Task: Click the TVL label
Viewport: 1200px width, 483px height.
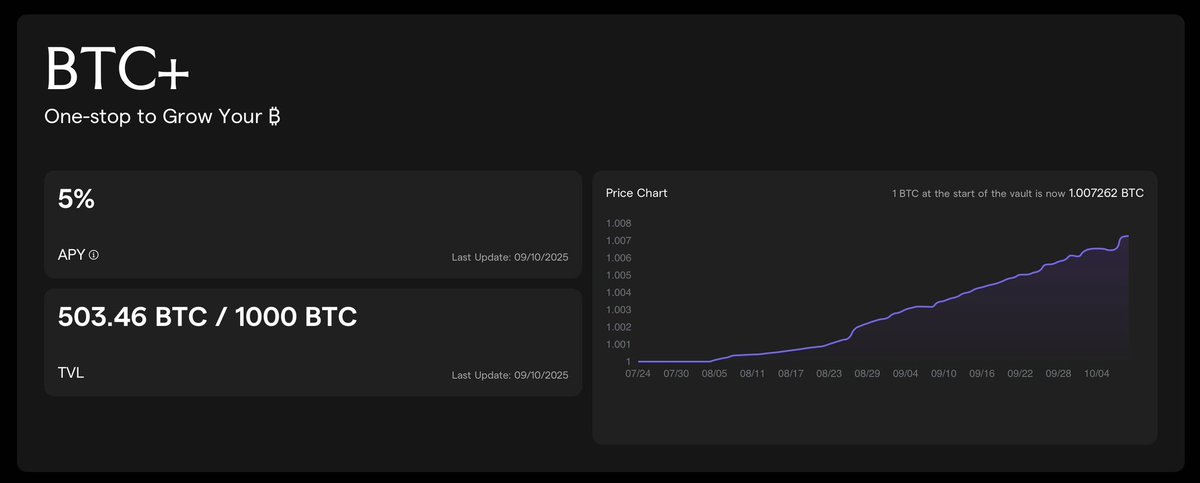Action: tap(71, 372)
